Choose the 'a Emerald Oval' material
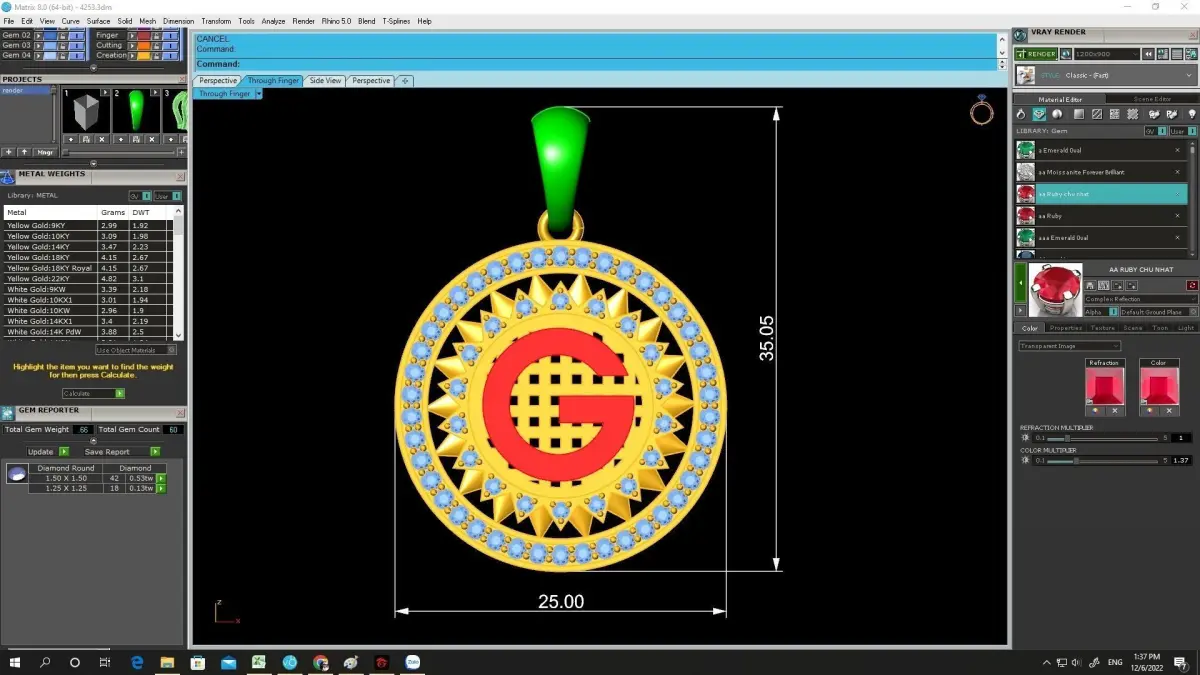 point(1101,150)
